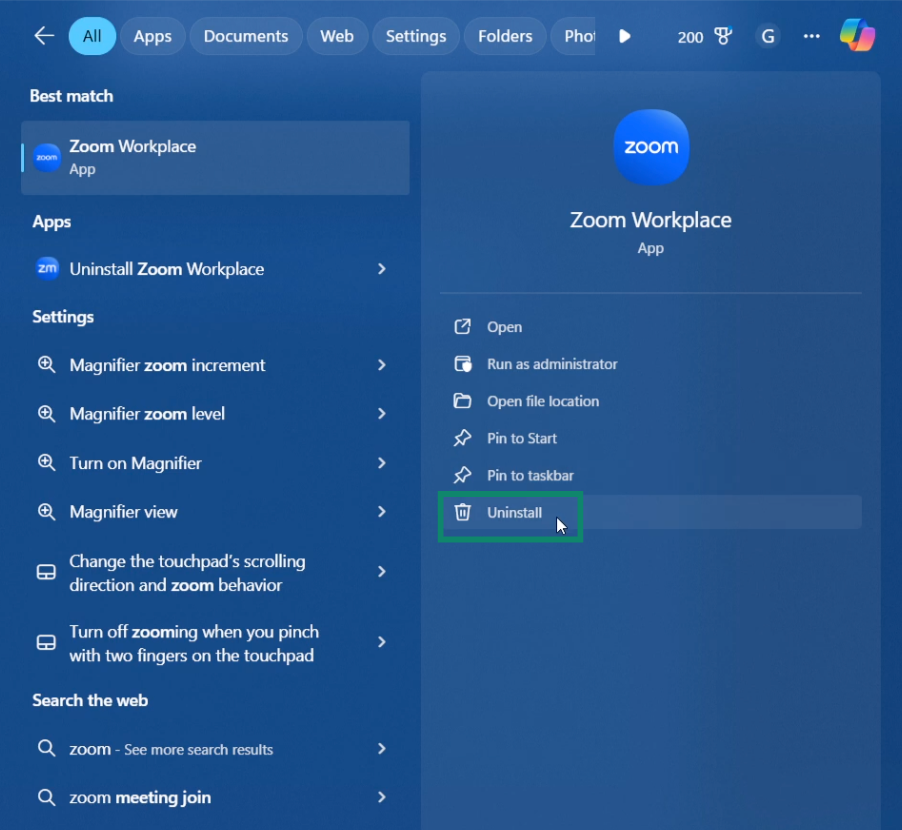Expand the Uninstall Zoom Workplace entry
Viewport: 902px width, 830px height.
(382, 269)
